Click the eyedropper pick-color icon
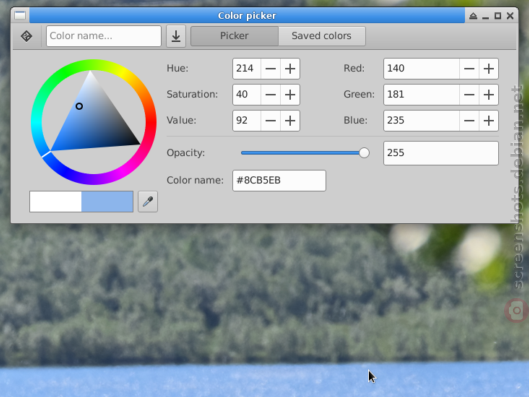The width and height of the screenshot is (529, 397). click(148, 202)
